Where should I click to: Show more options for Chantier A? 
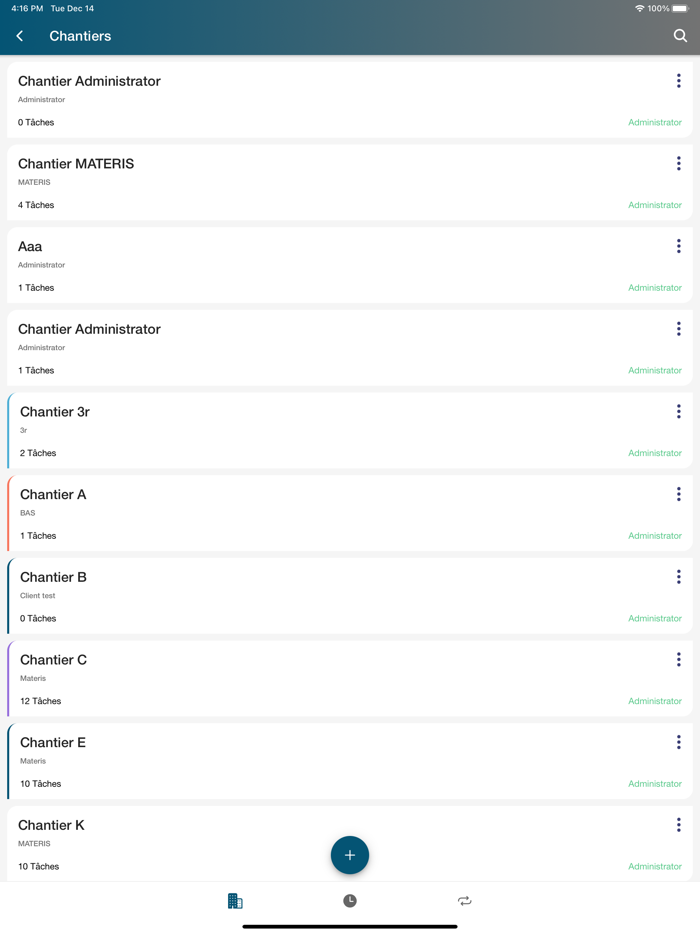pyautogui.click(x=678, y=494)
